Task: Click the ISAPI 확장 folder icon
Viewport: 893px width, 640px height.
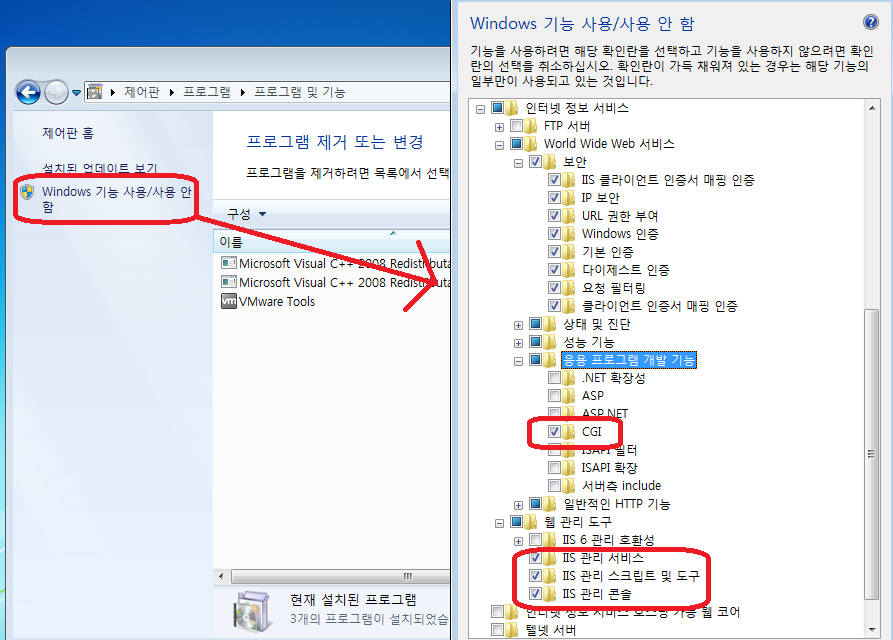Action: click(568, 467)
